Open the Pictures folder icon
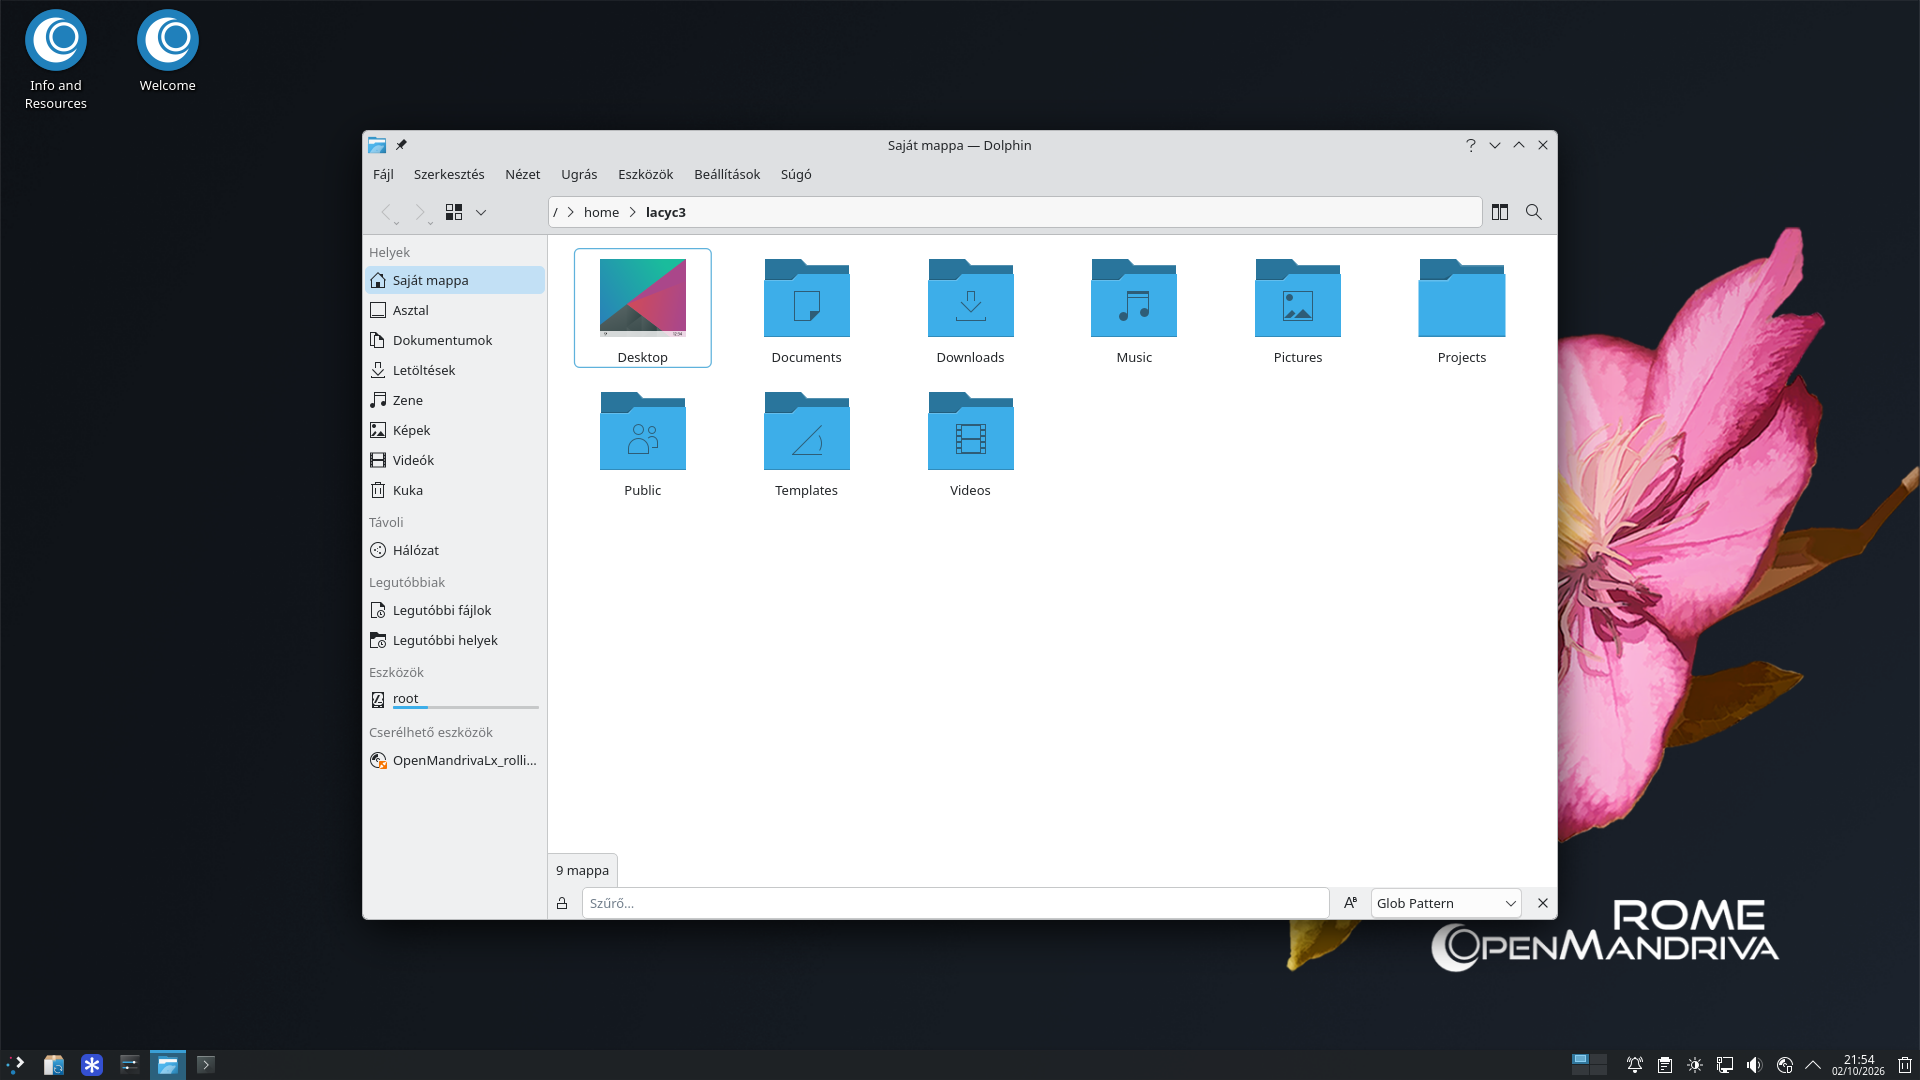 pyautogui.click(x=1298, y=299)
